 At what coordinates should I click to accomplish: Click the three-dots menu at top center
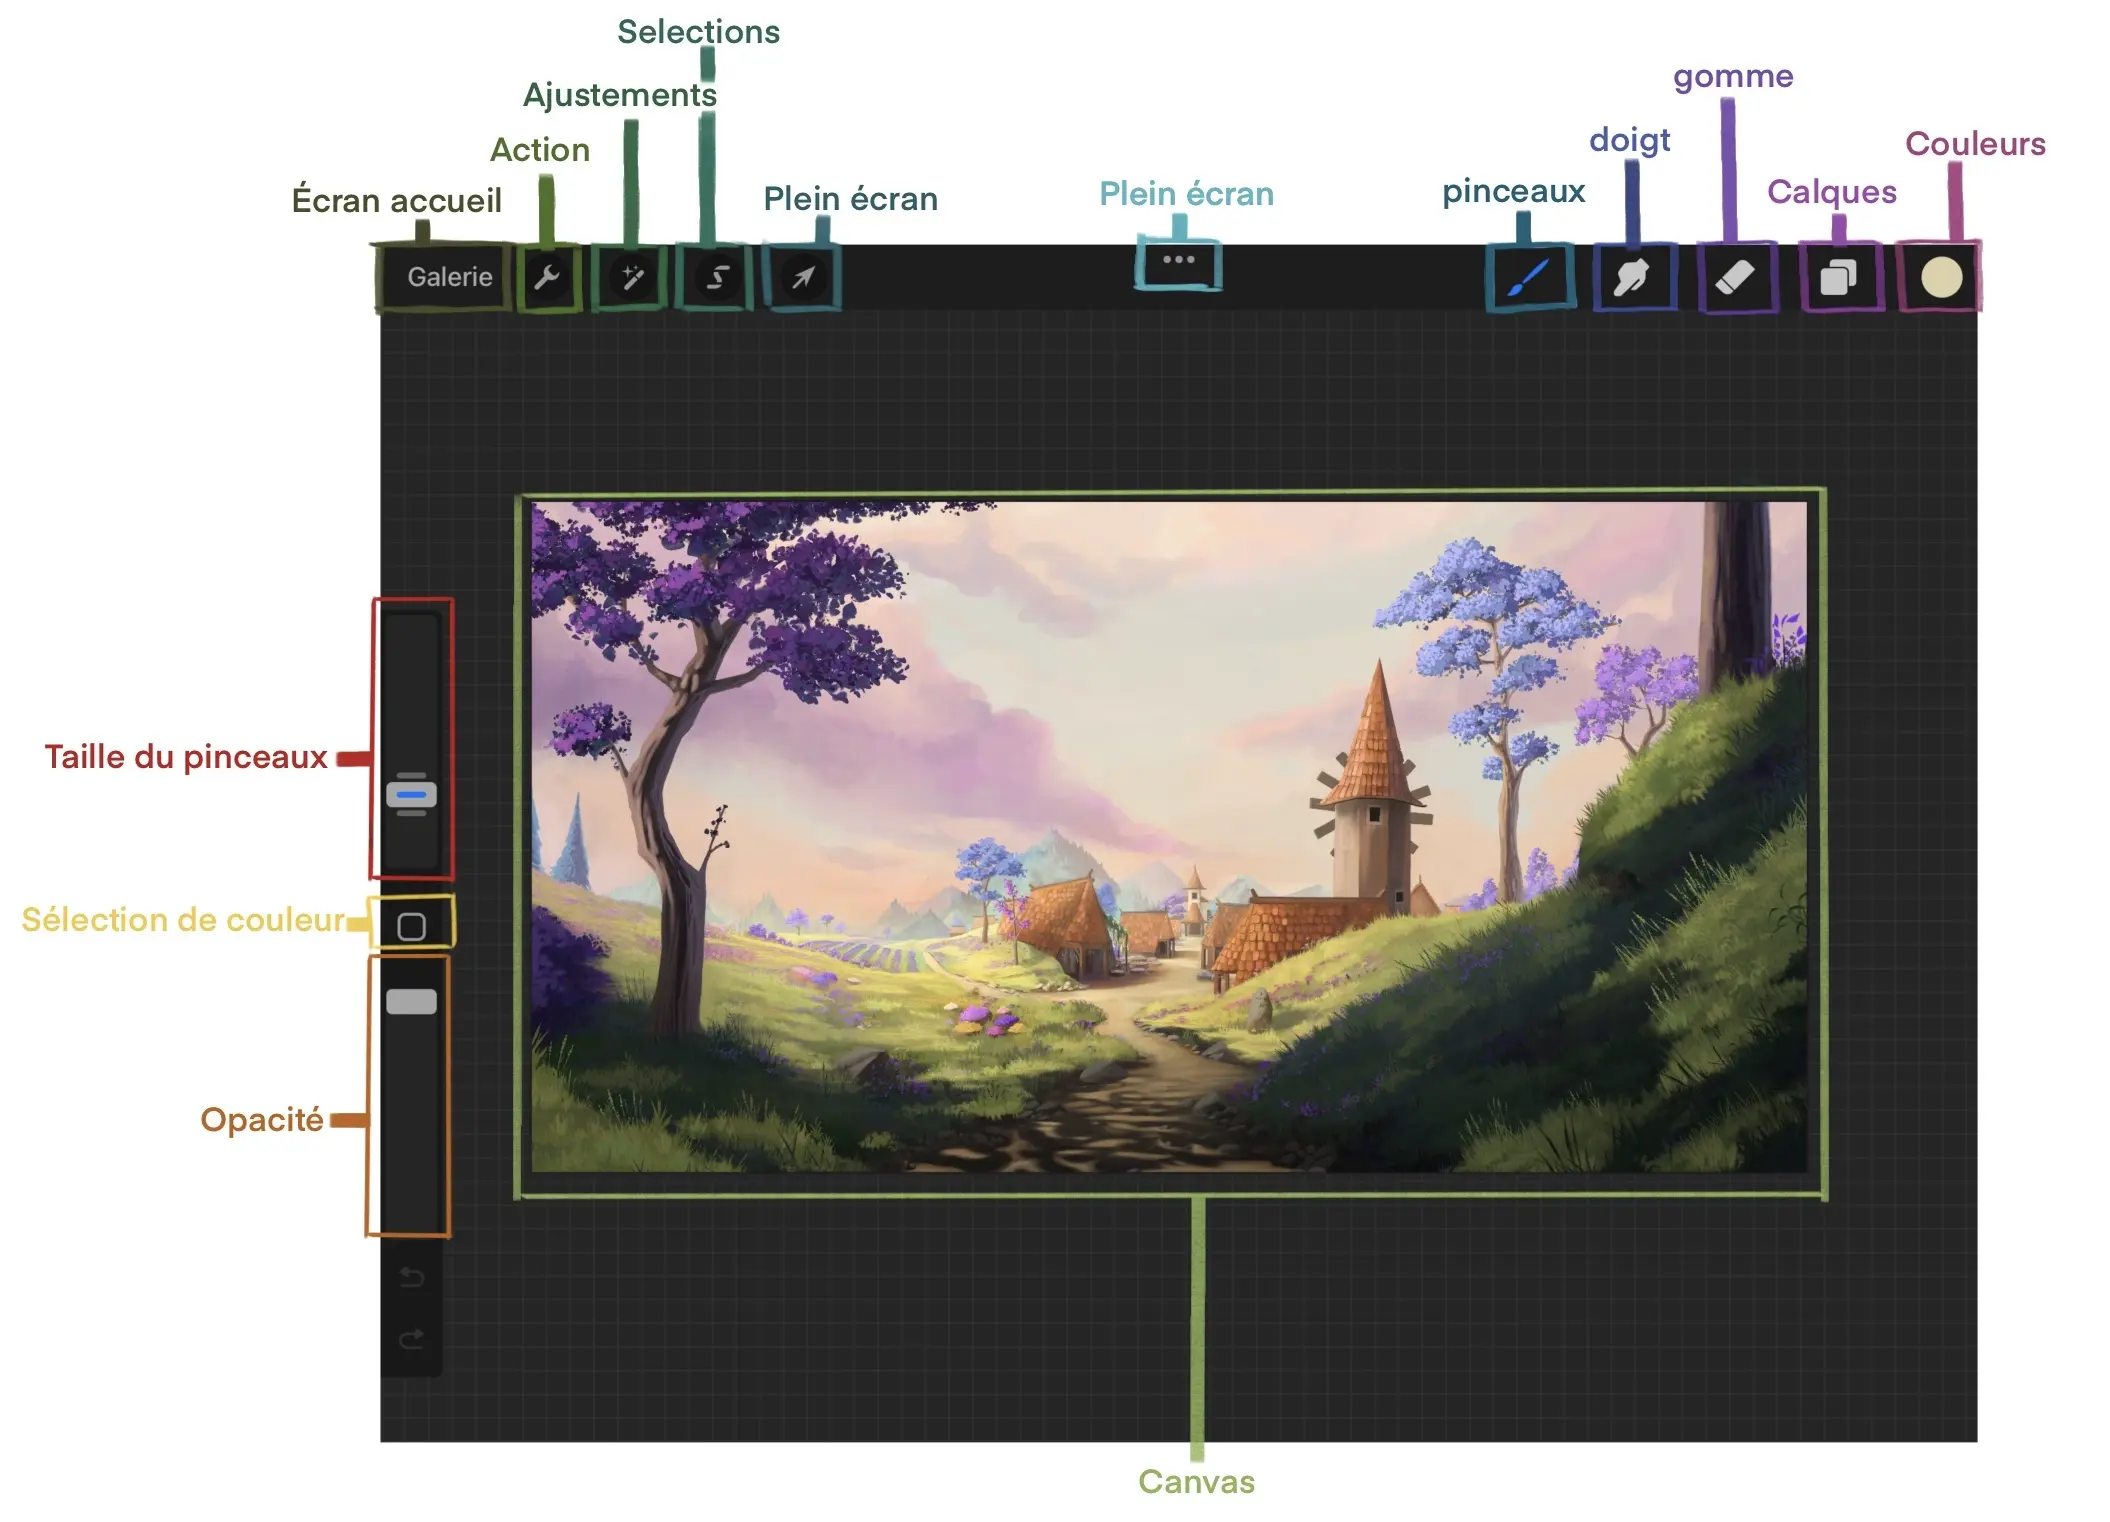[1178, 260]
